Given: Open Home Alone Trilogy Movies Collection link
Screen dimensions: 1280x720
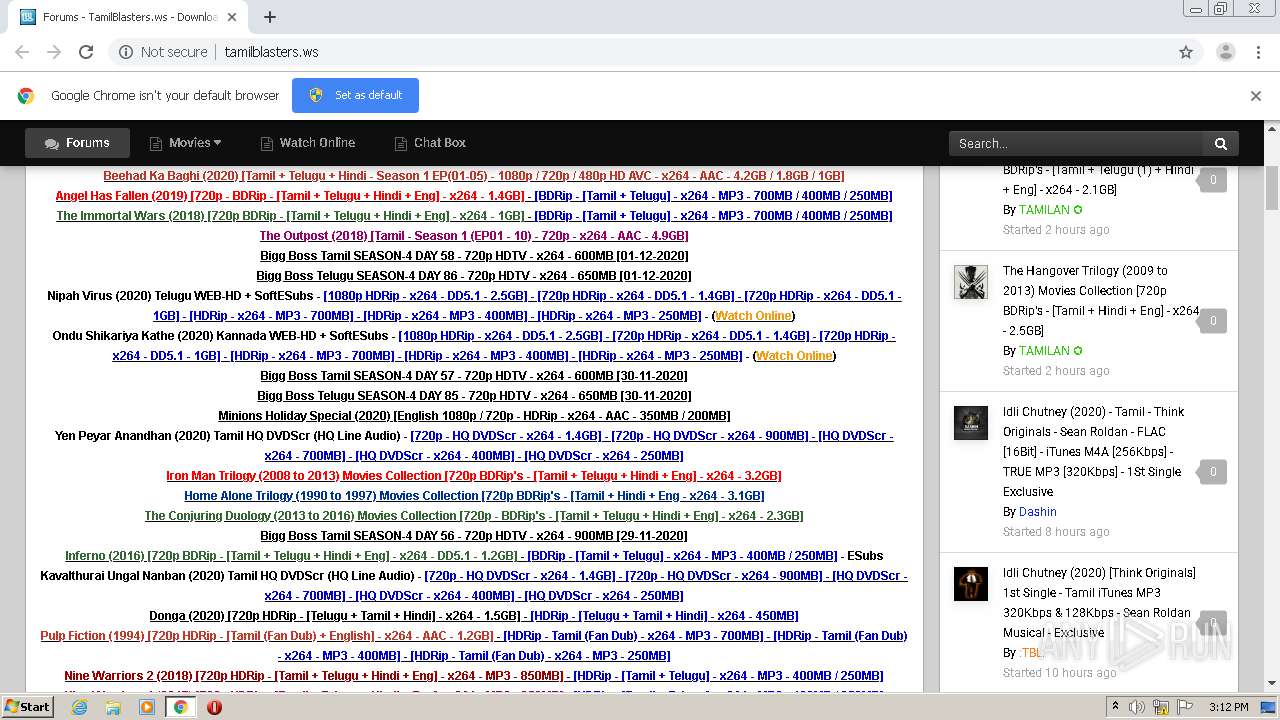Looking at the screenshot, I should tap(474, 495).
